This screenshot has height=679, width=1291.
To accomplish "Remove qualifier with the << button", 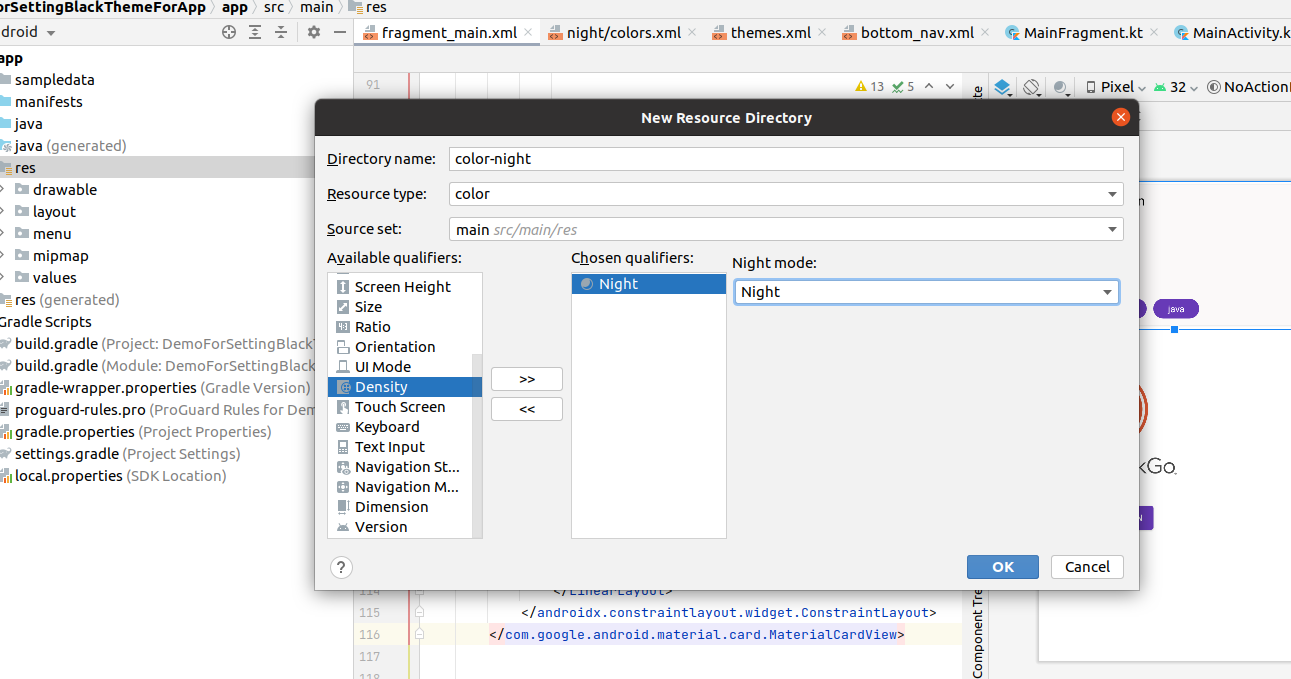I will (x=527, y=409).
